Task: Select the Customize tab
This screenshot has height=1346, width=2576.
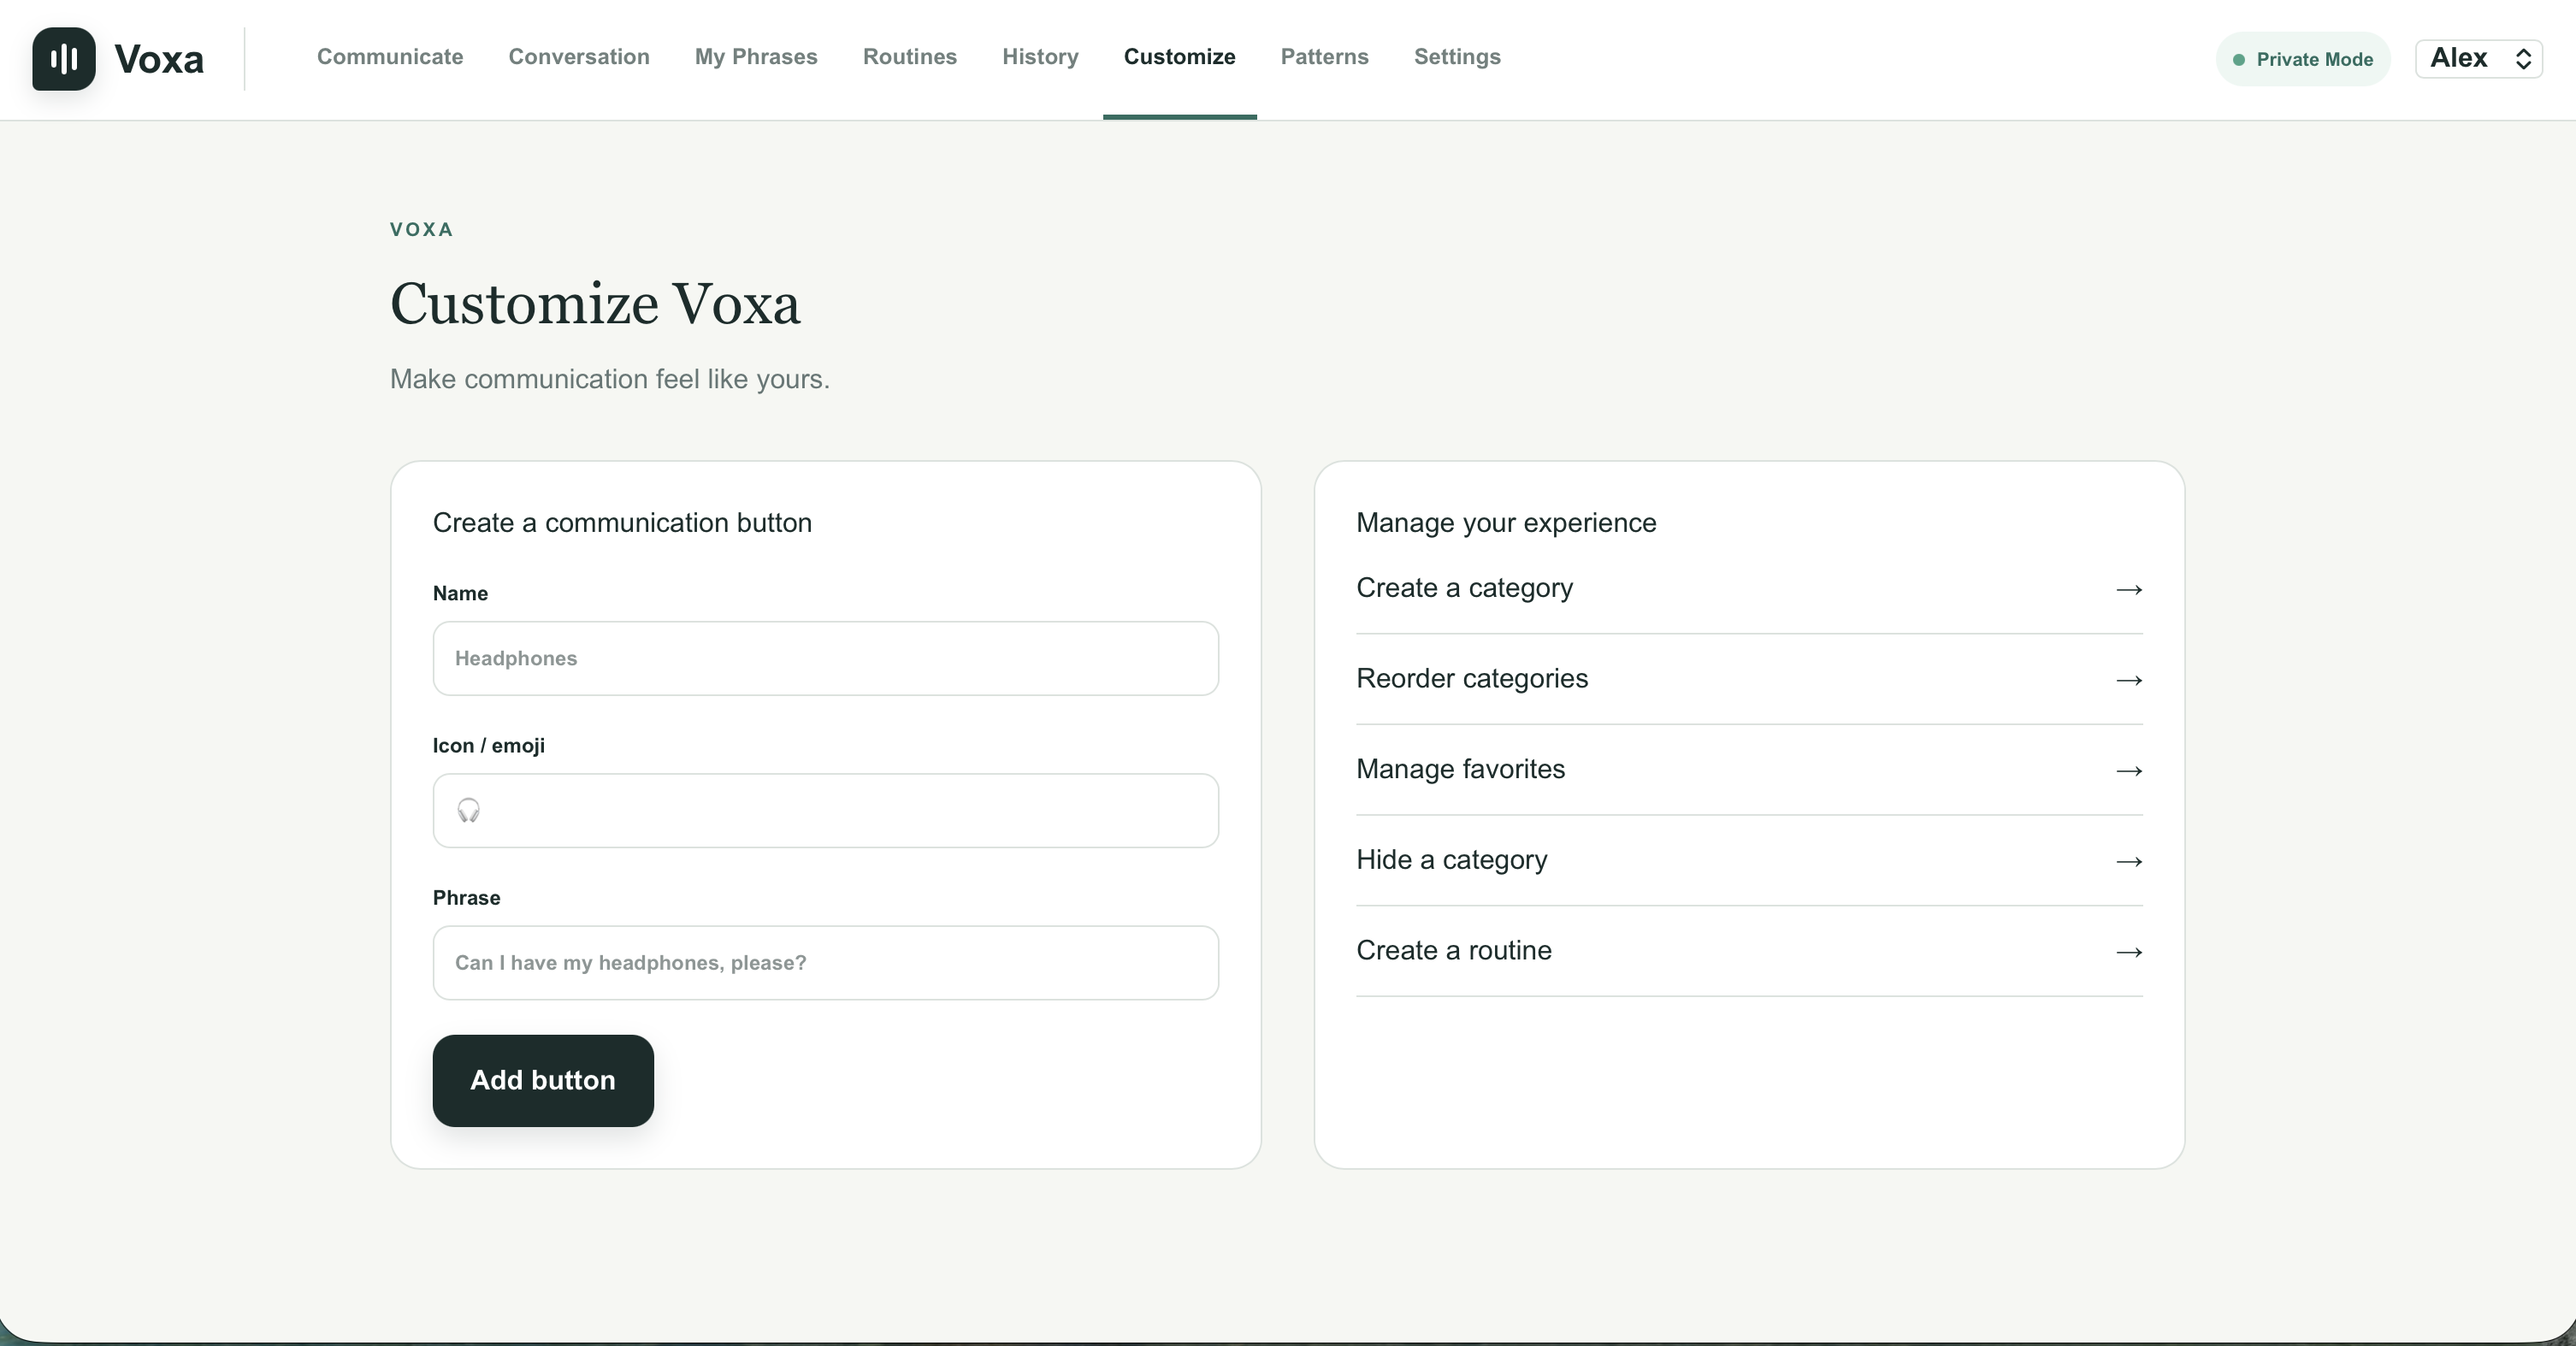Action: (x=1180, y=57)
